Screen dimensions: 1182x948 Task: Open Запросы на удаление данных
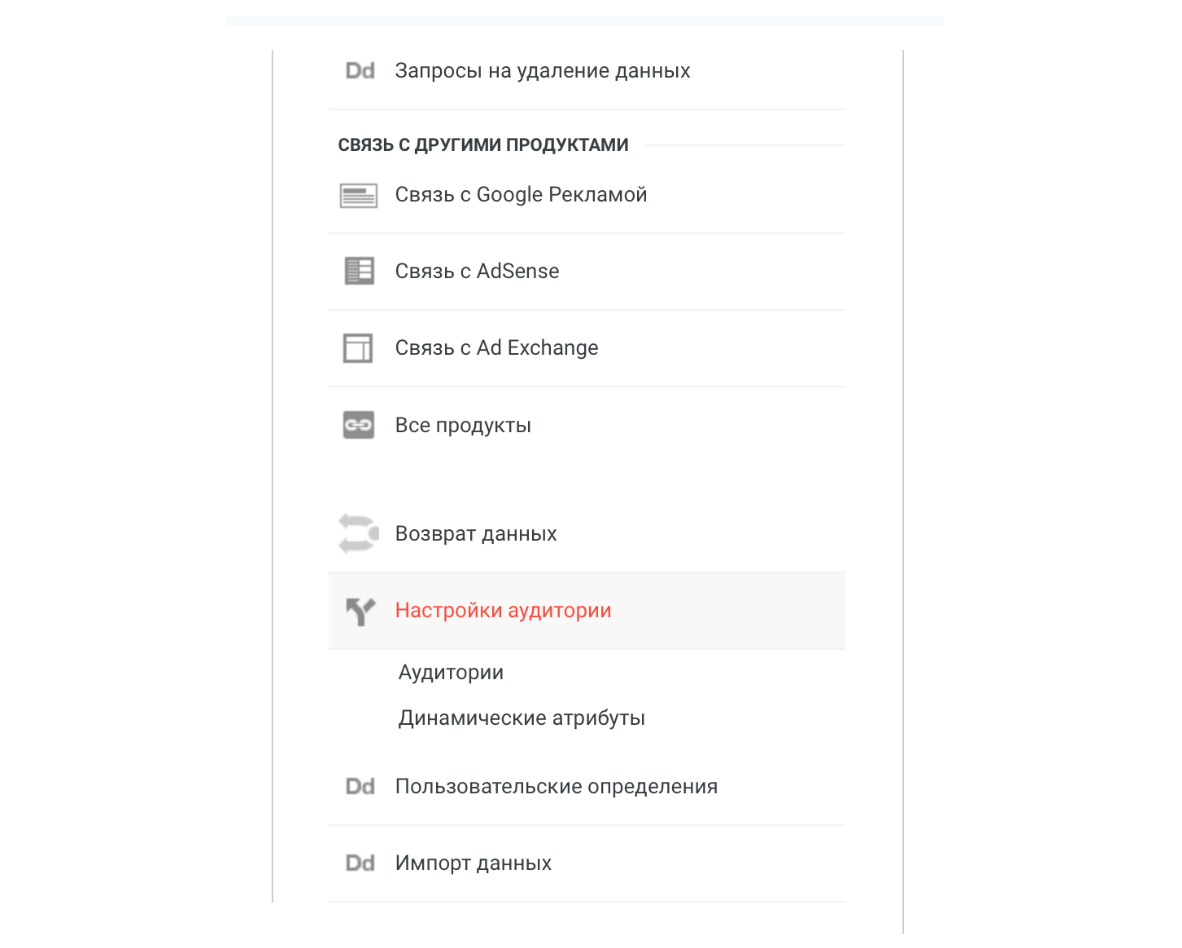pos(586,71)
